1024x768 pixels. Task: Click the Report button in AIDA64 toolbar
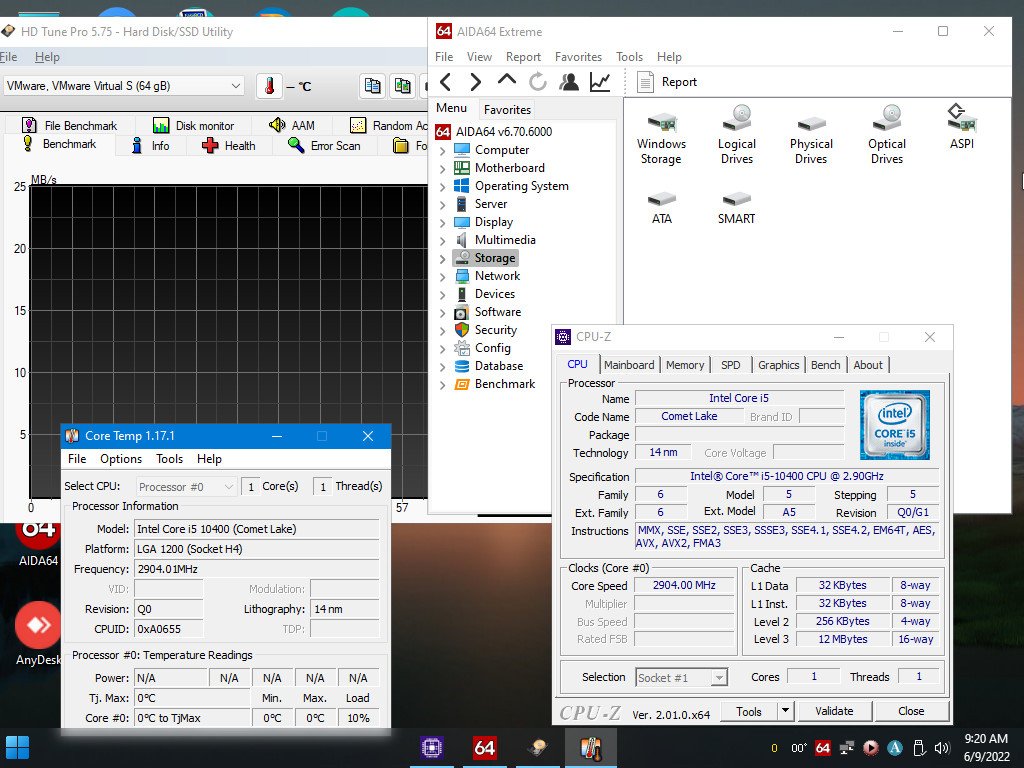coord(667,82)
